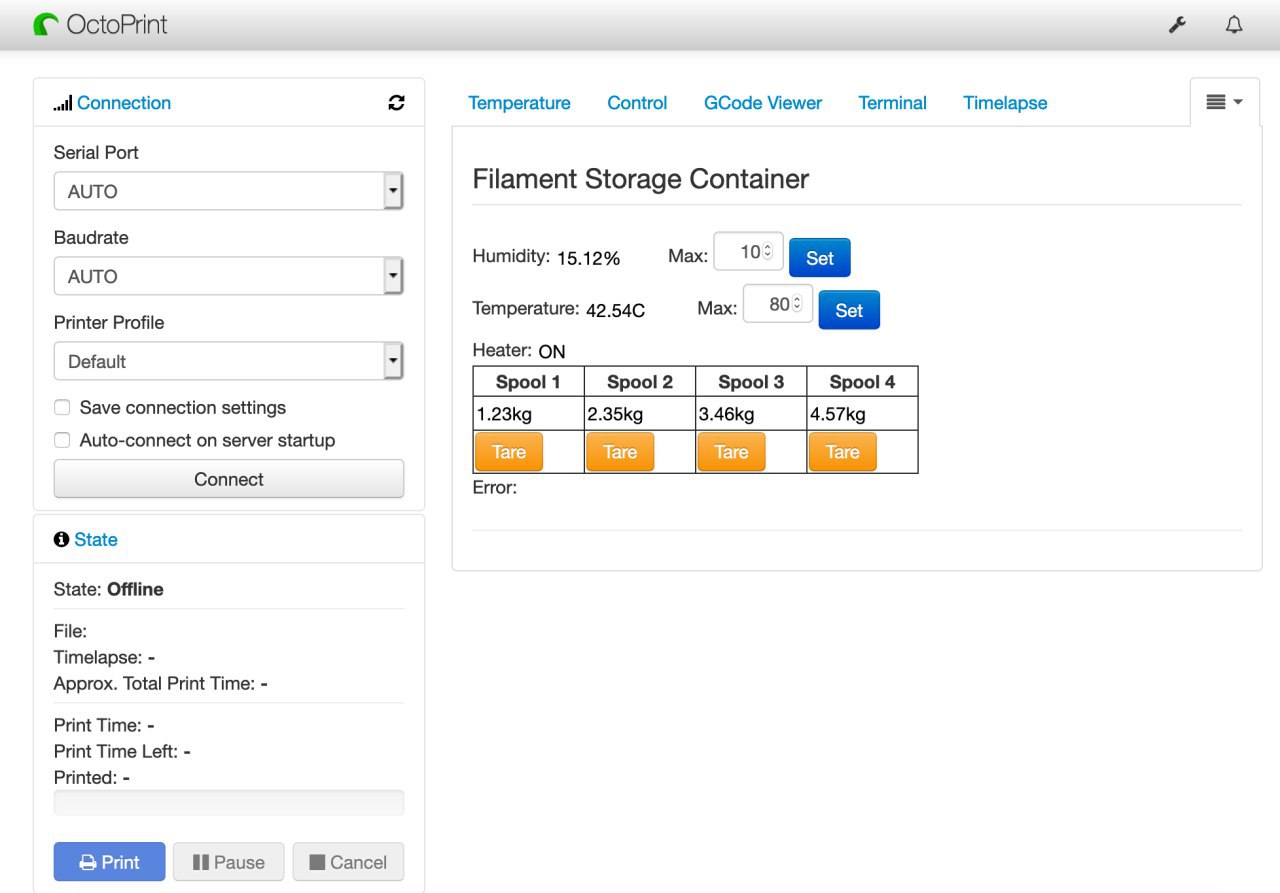The height and width of the screenshot is (893, 1280).
Task: Tare the Spool 3 scale
Action: click(731, 452)
